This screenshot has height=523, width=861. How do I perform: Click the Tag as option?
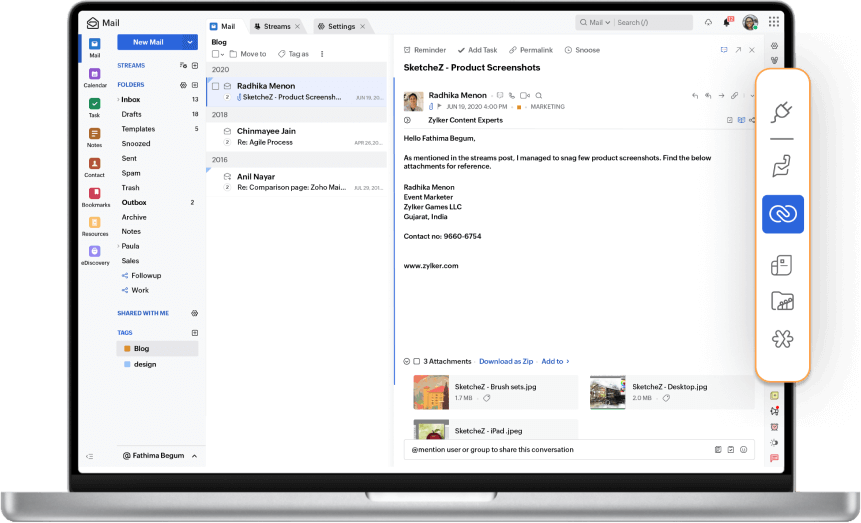click(x=293, y=54)
